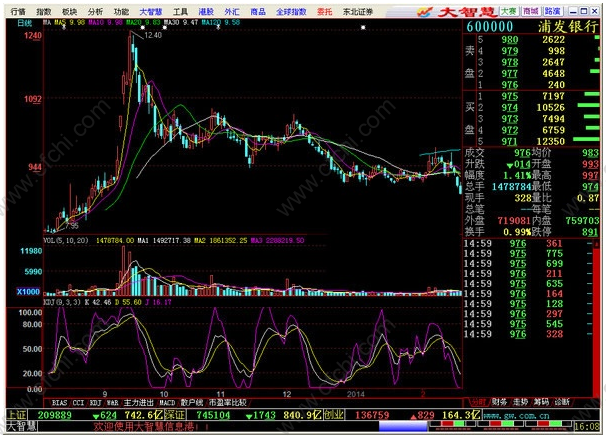The height and width of the screenshot is (442, 606).
Task: Click the 16:08 clock in status bar
Action: point(587,427)
